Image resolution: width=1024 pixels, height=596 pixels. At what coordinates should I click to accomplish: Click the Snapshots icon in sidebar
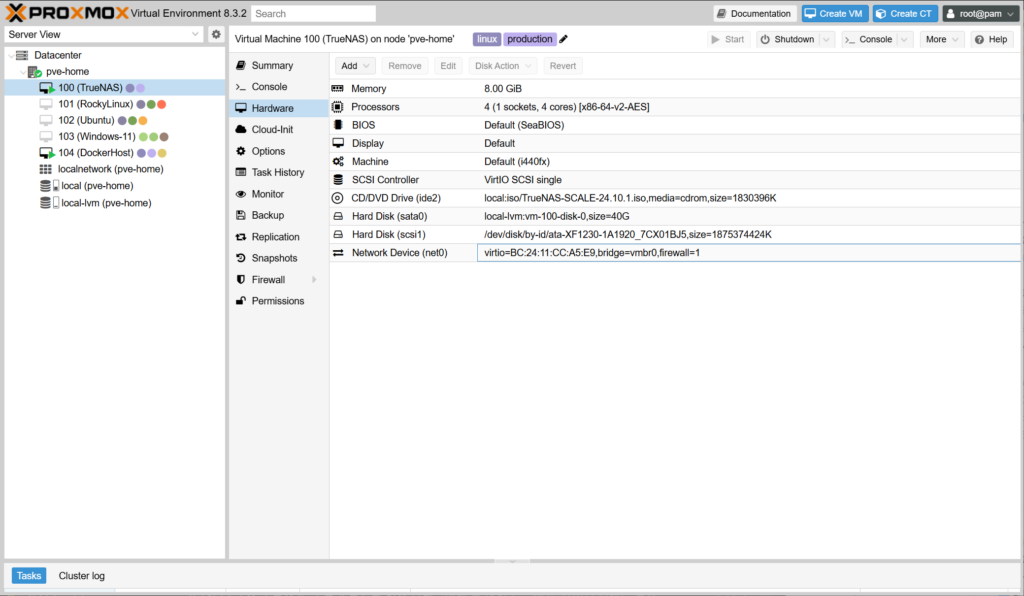tap(241, 258)
